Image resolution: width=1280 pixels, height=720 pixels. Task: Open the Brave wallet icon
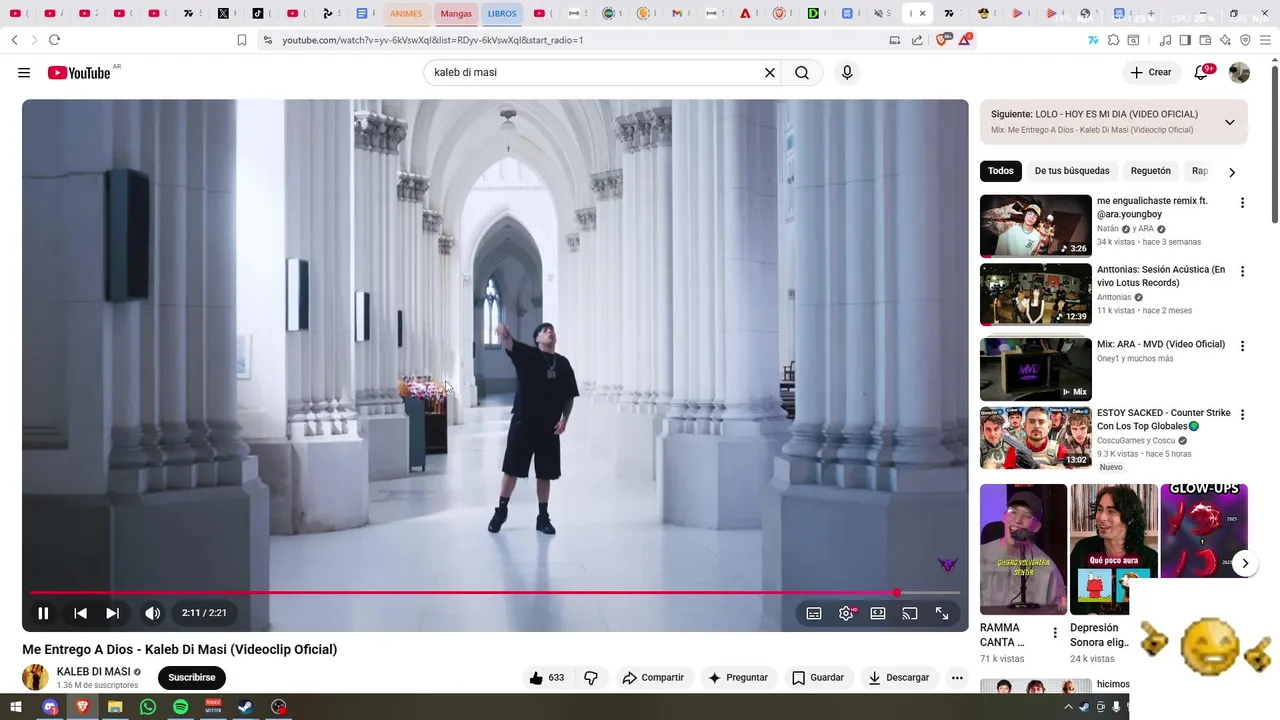coord(1205,40)
